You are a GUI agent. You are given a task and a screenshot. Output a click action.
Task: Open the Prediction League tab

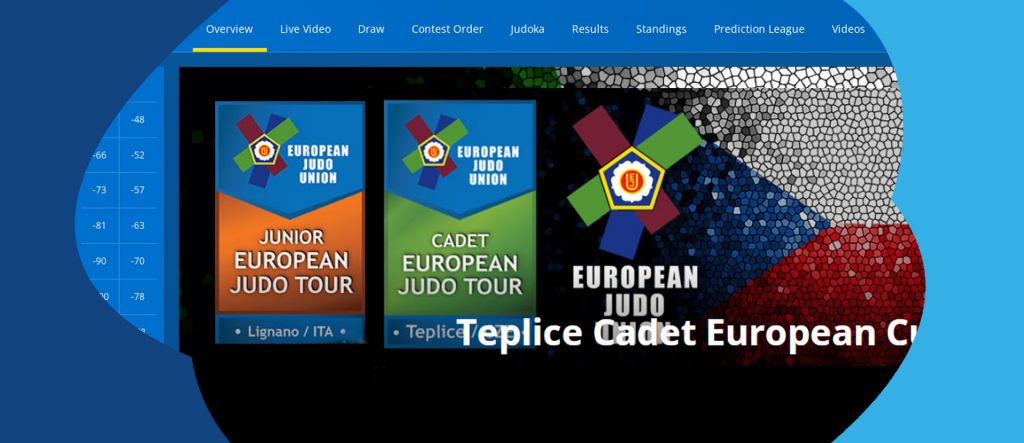759,29
